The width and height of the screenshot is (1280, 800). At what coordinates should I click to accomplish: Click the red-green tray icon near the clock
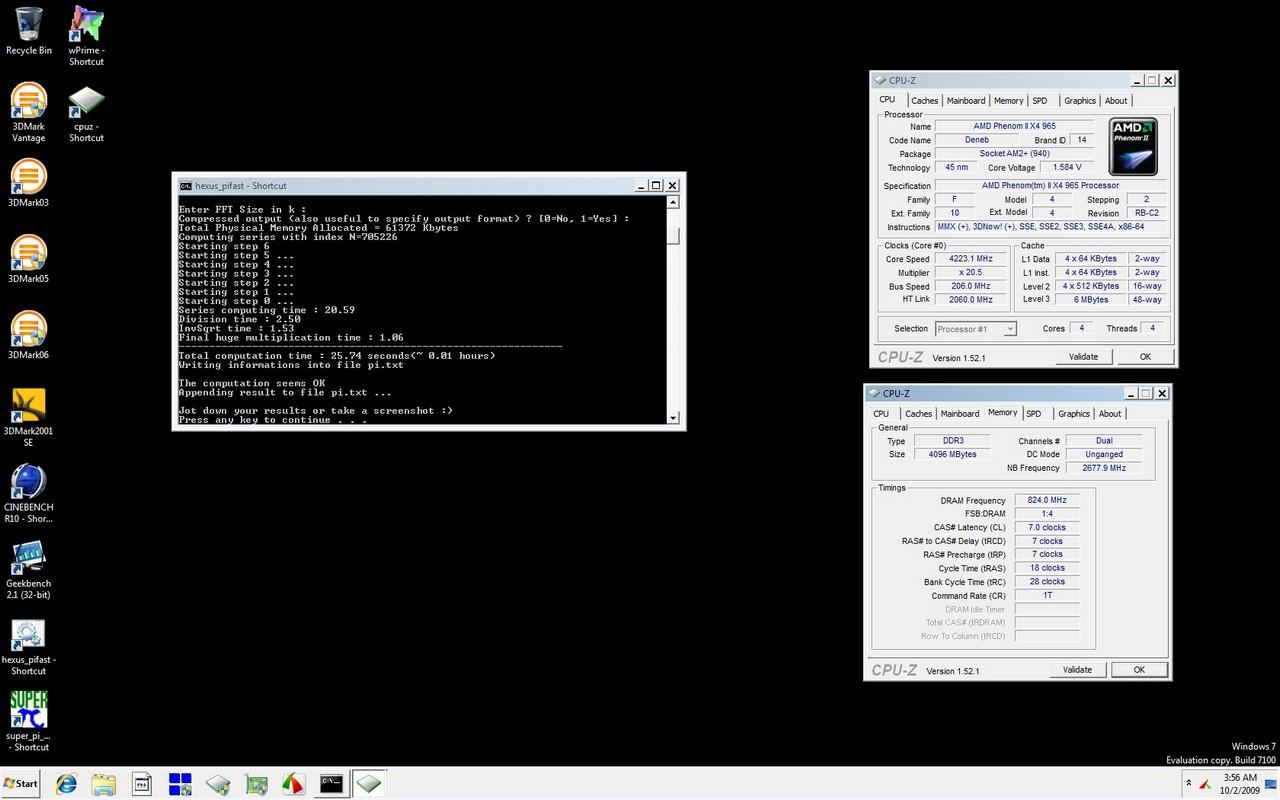[x=1206, y=784]
